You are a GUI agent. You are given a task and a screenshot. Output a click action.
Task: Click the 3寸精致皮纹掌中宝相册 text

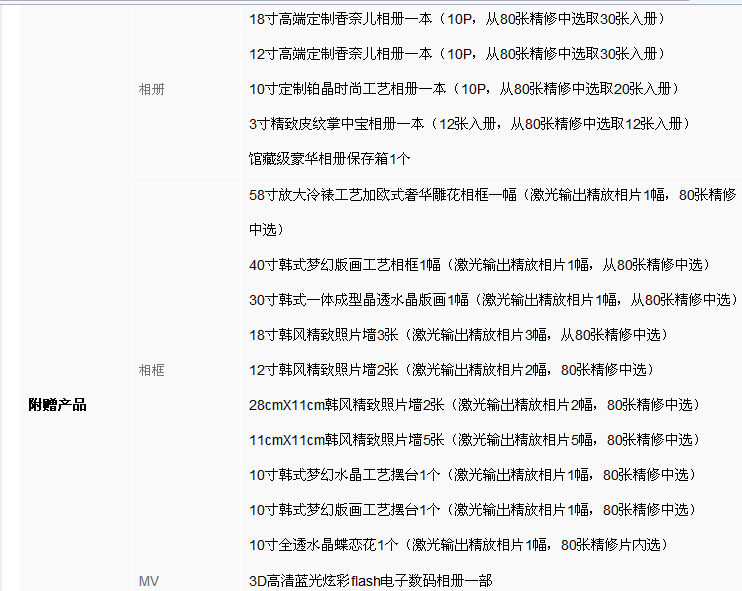pyautogui.click(x=470, y=124)
